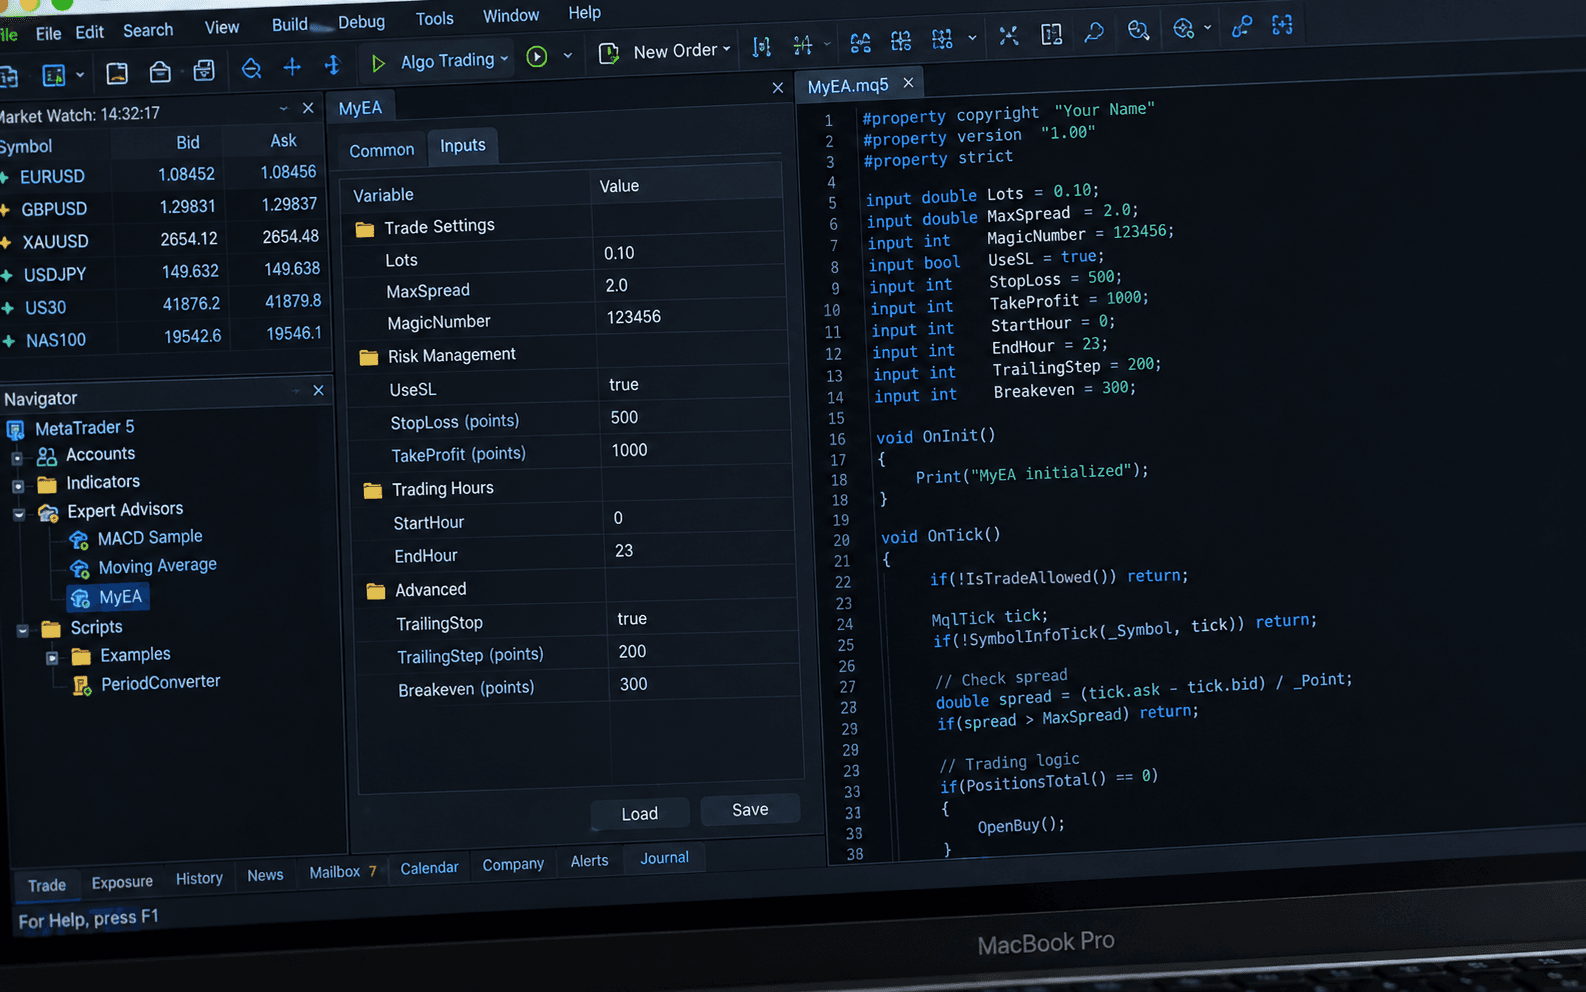Close the Market Watch panel

(x=308, y=108)
